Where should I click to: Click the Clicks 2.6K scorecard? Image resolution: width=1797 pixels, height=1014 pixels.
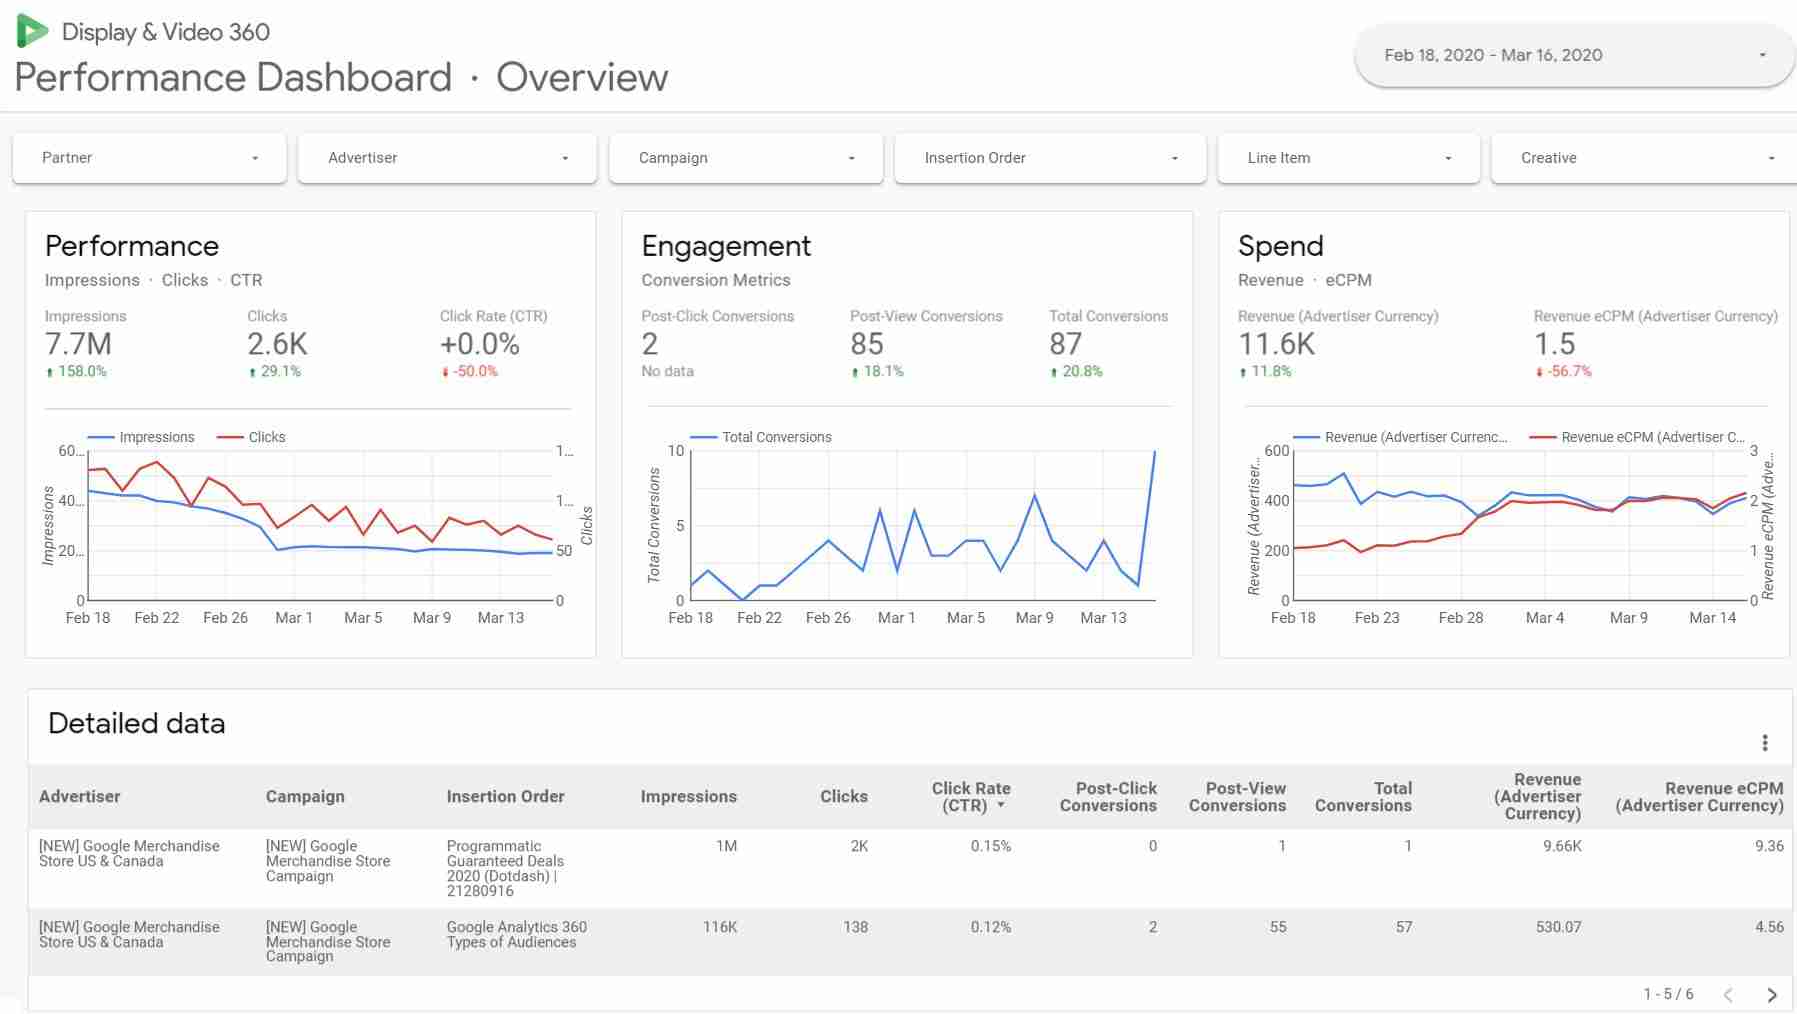click(x=277, y=344)
